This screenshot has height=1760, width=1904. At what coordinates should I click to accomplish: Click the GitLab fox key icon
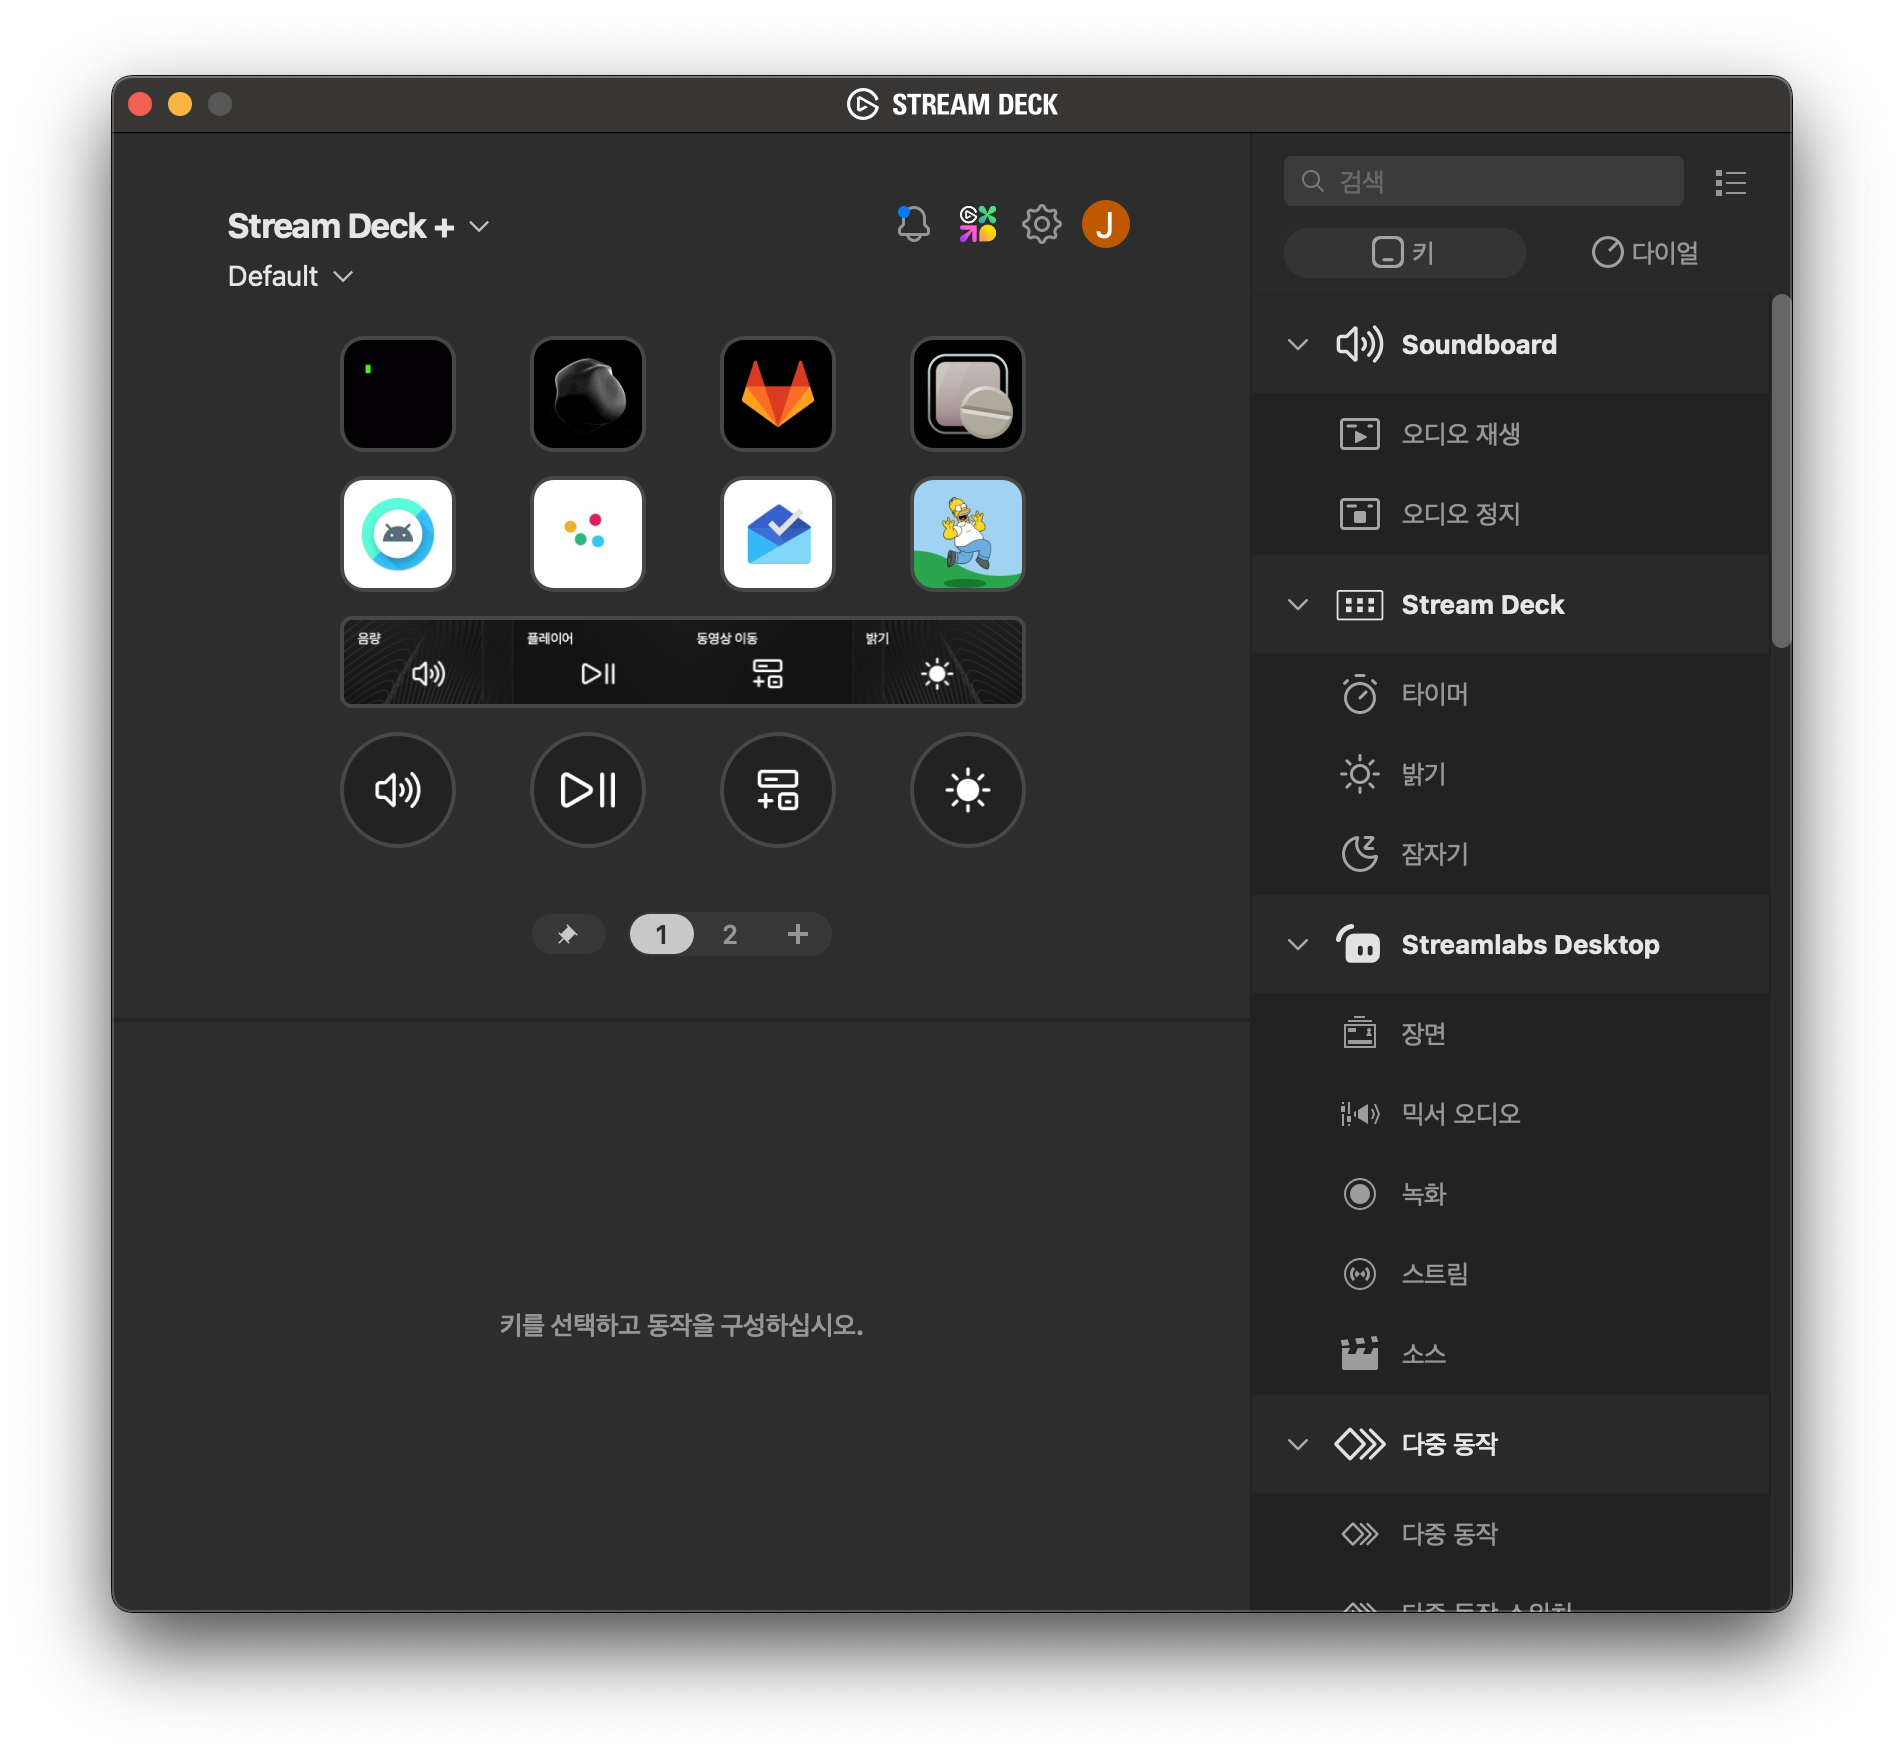pos(777,394)
